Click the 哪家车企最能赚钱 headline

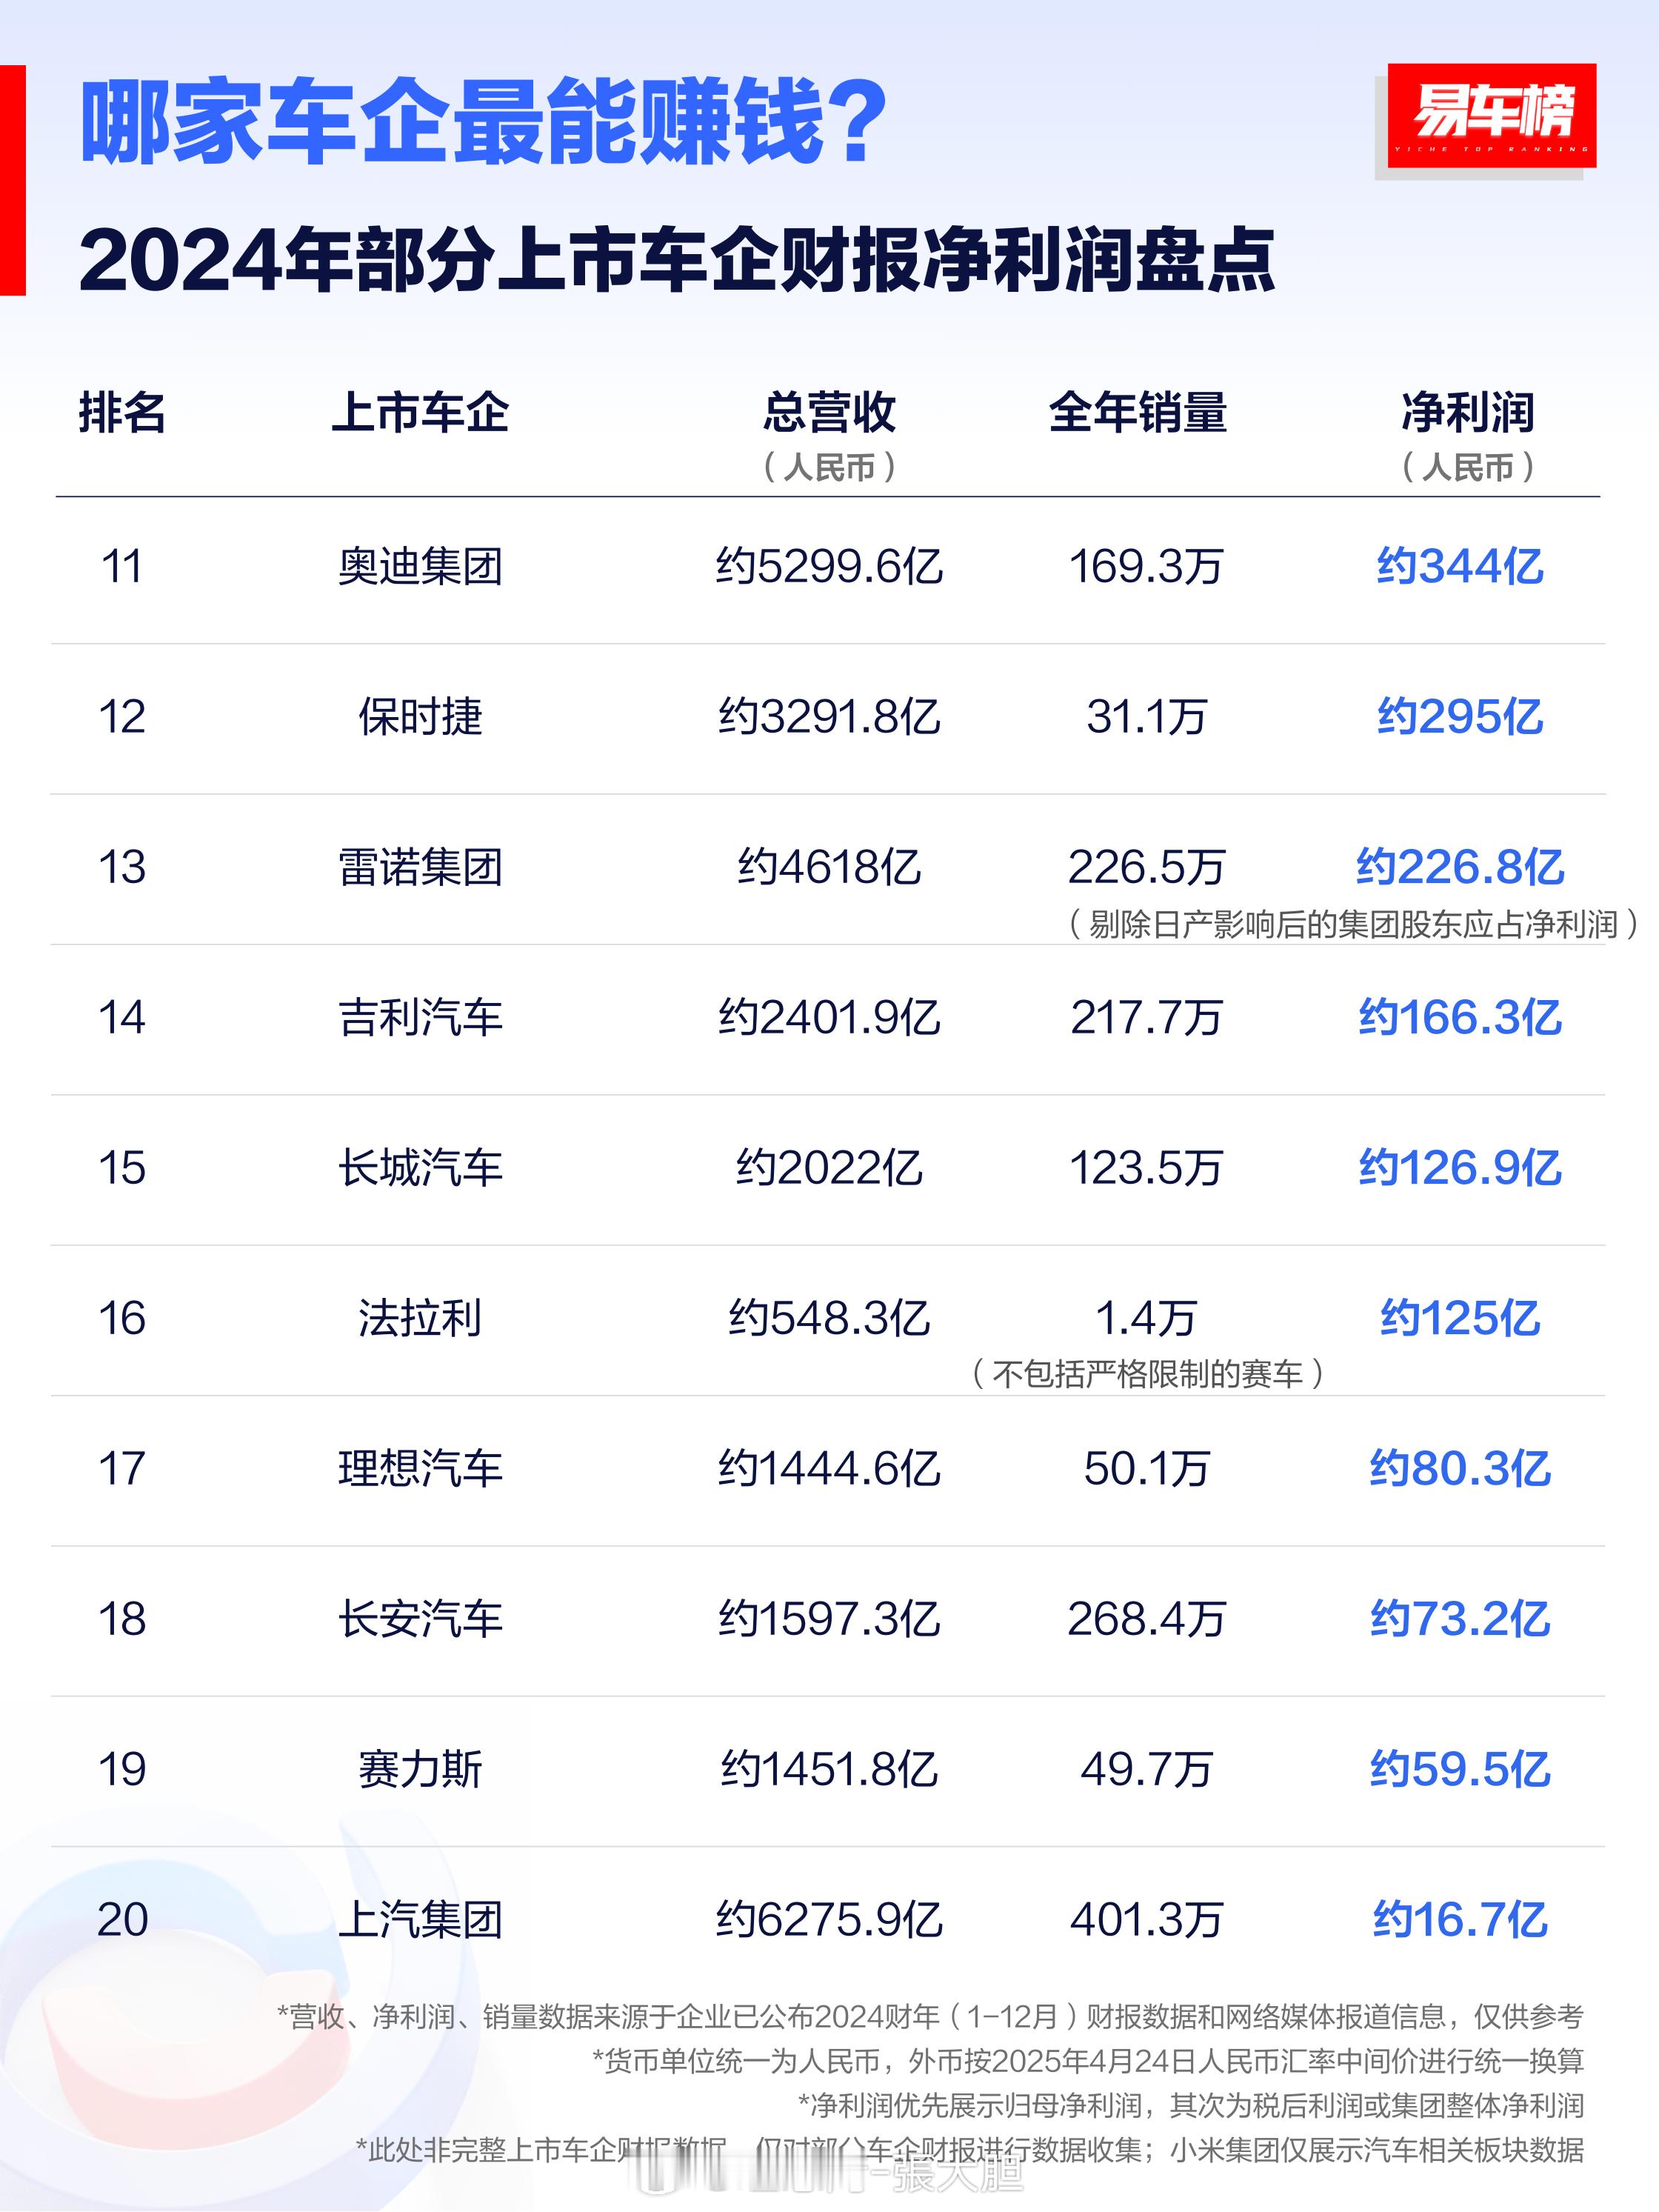pyautogui.click(x=484, y=121)
